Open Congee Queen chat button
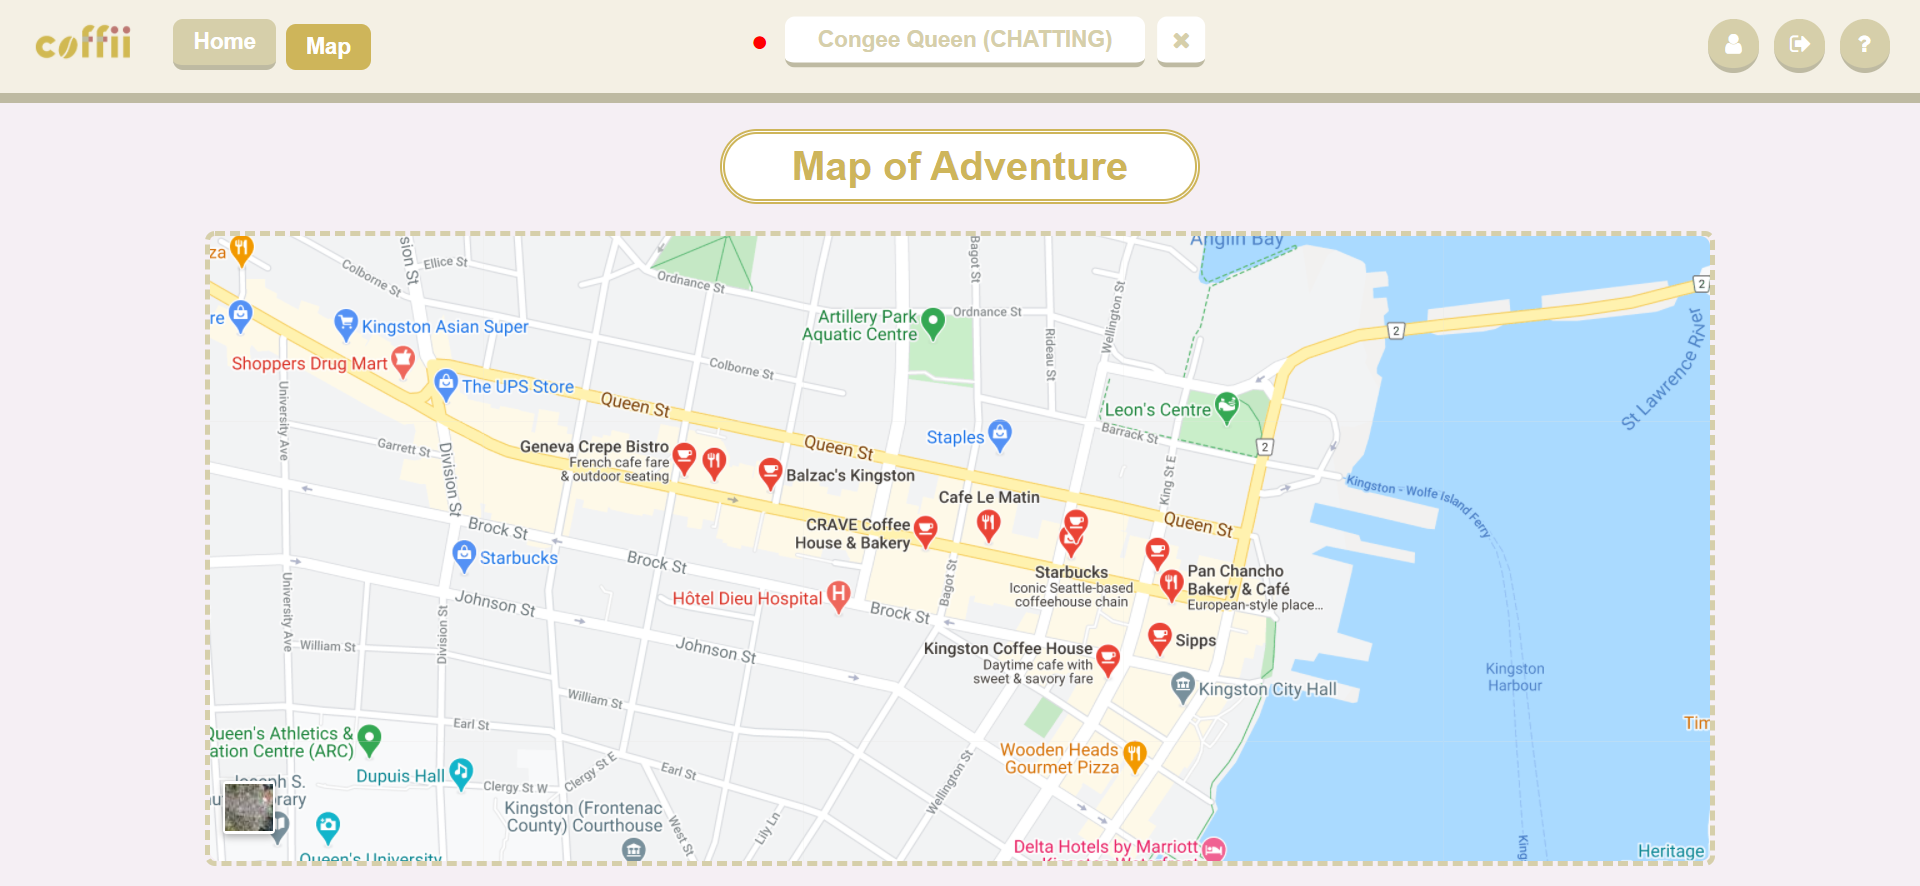 coord(964,40)
